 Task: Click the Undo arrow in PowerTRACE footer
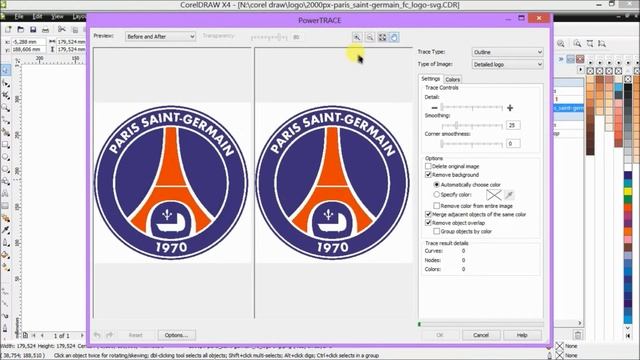(x=97, y=335)
